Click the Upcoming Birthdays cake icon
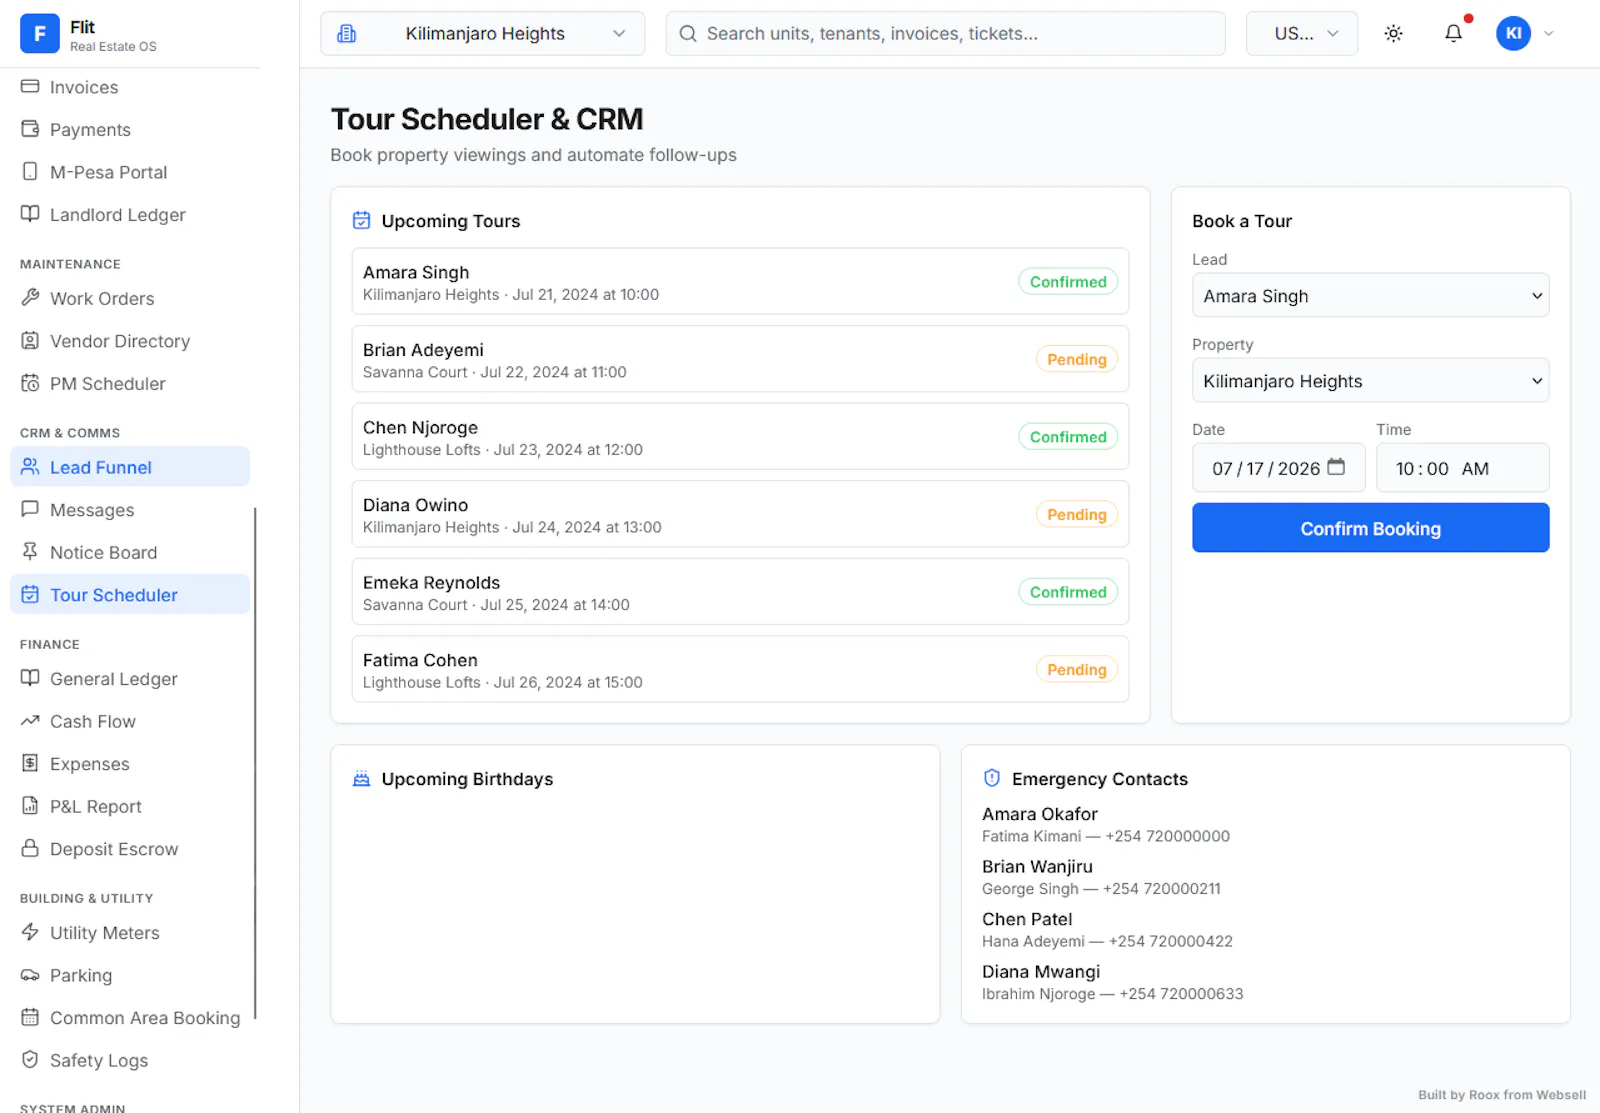Image resolution: width=1600 pixels, height=1113 pixels. (x=362, y=778)
